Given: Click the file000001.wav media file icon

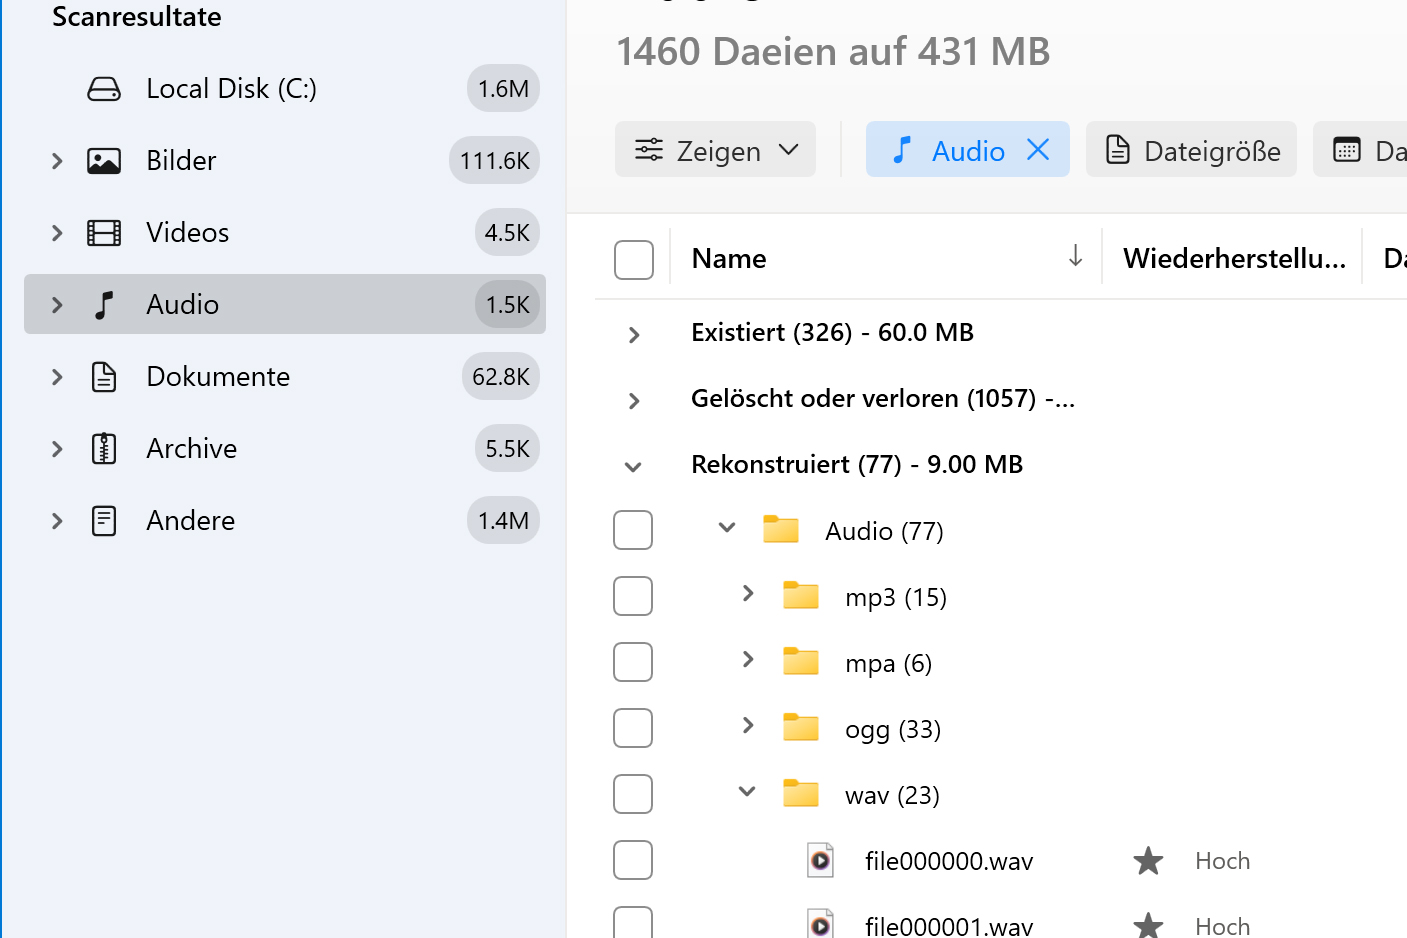Looking at the screenshot, I should (x=820, y=924).
